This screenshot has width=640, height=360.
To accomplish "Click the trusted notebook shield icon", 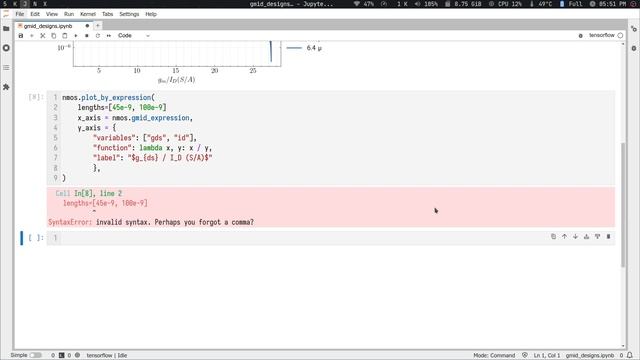I will [x=525, y=355].
